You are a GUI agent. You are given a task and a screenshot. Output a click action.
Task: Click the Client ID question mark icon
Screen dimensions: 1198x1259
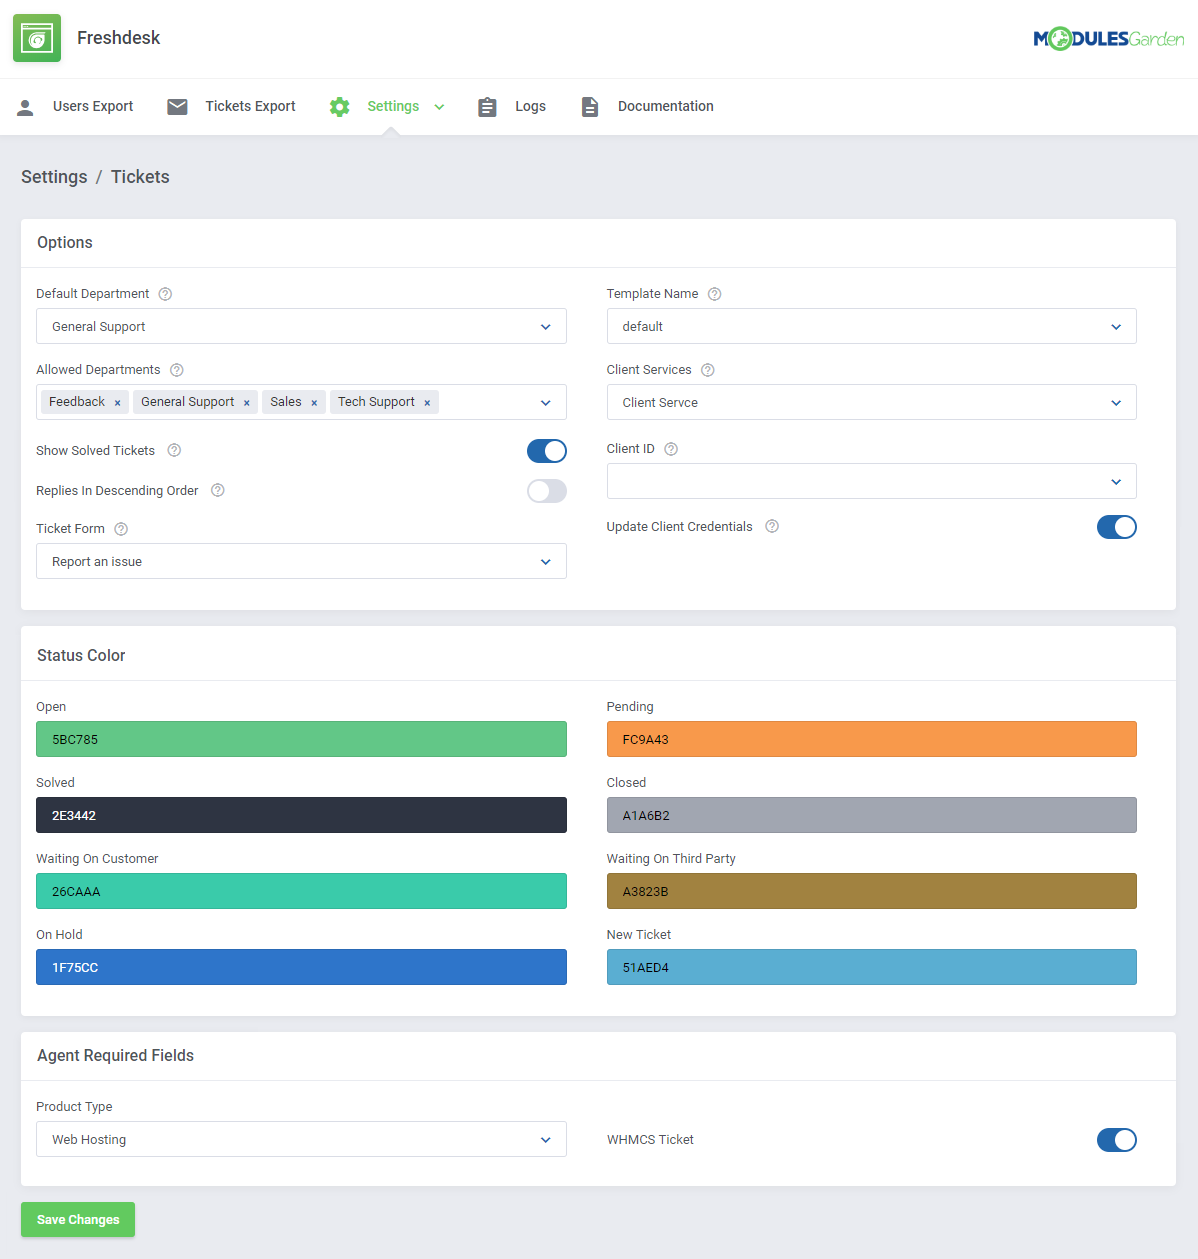pos(670,448)
